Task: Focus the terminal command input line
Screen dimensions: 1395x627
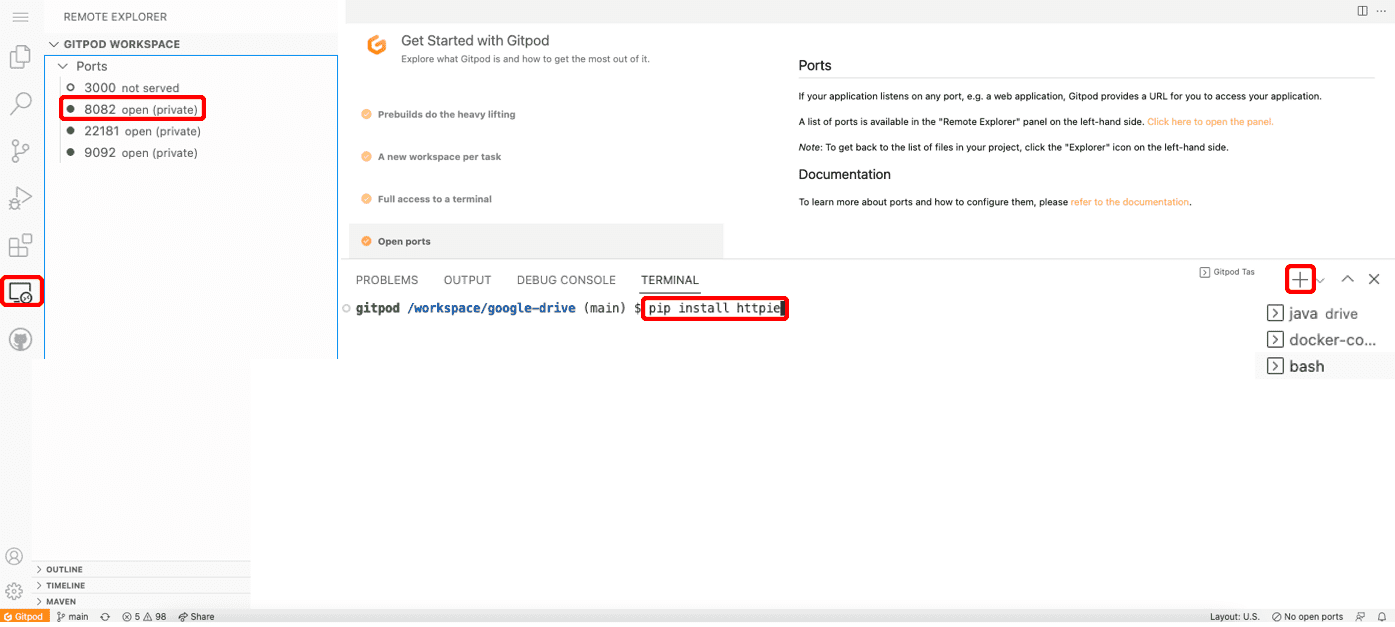Action: click(715, 308)
